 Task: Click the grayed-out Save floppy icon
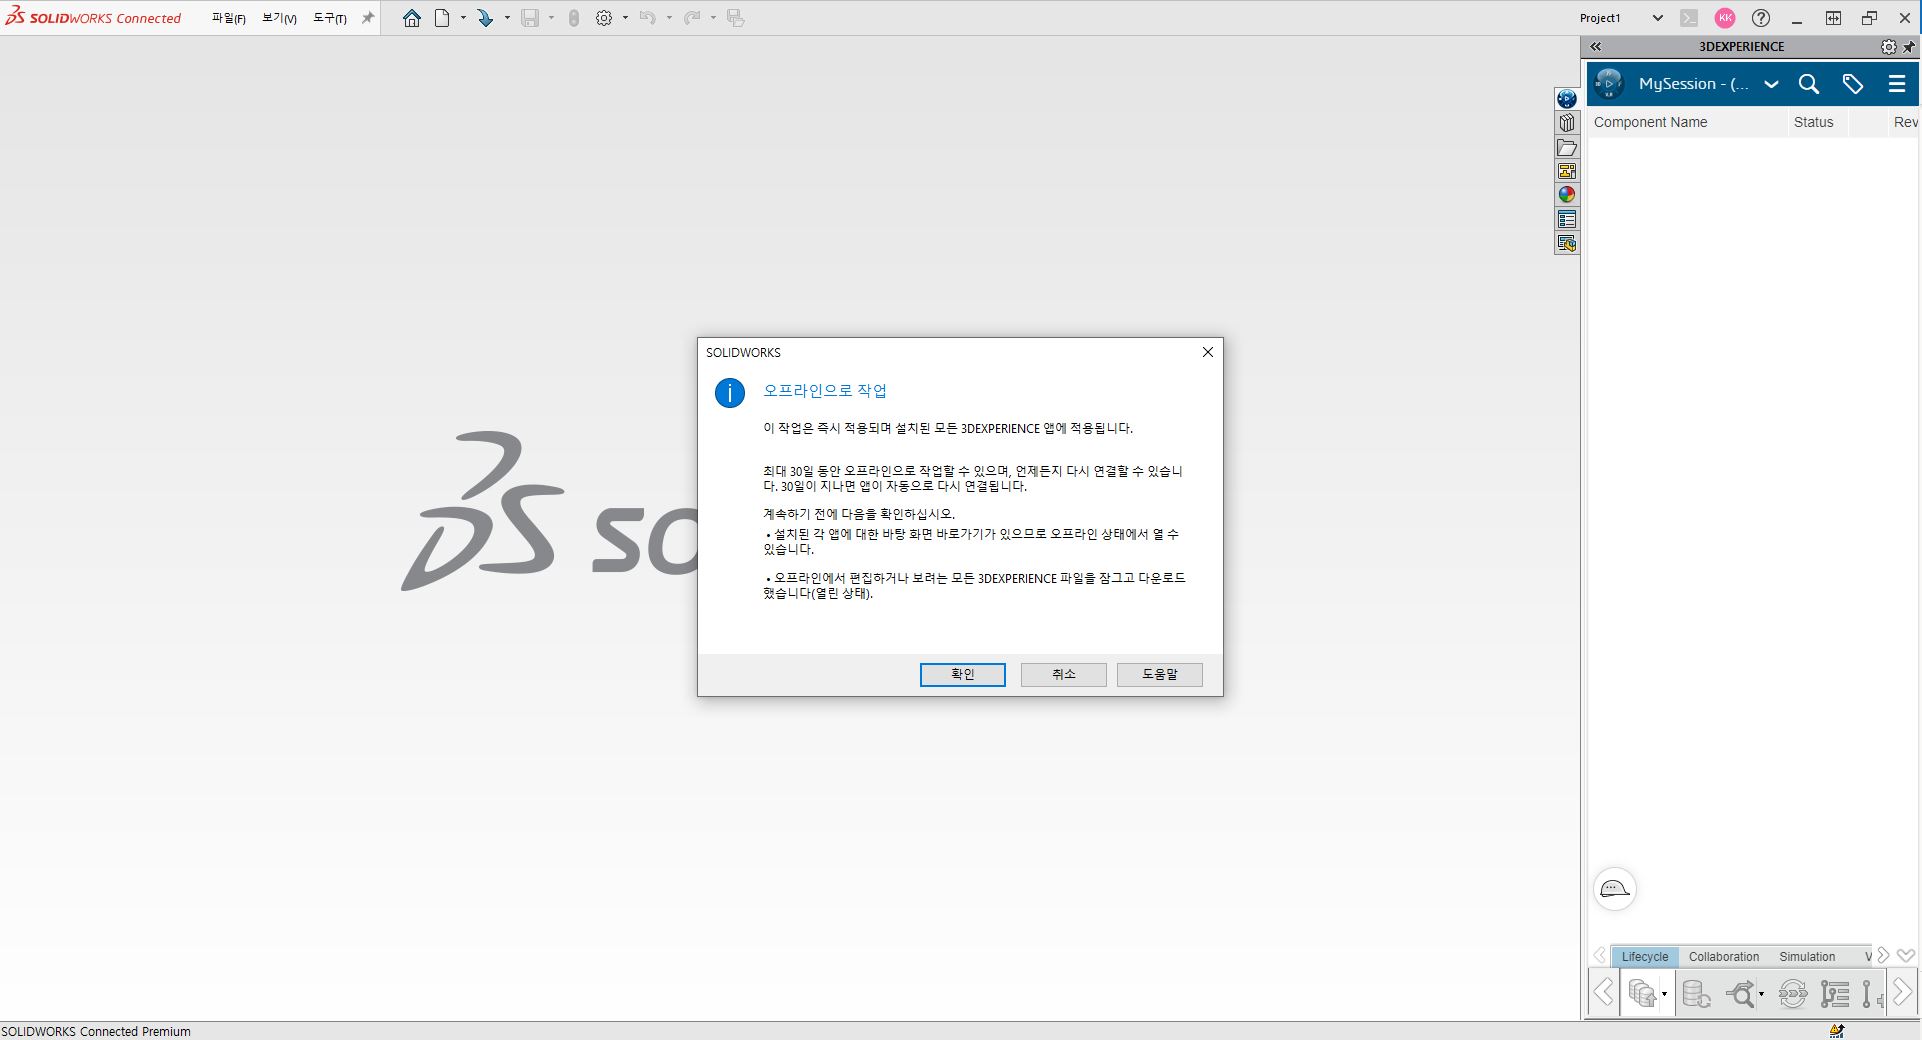point(530,18)
